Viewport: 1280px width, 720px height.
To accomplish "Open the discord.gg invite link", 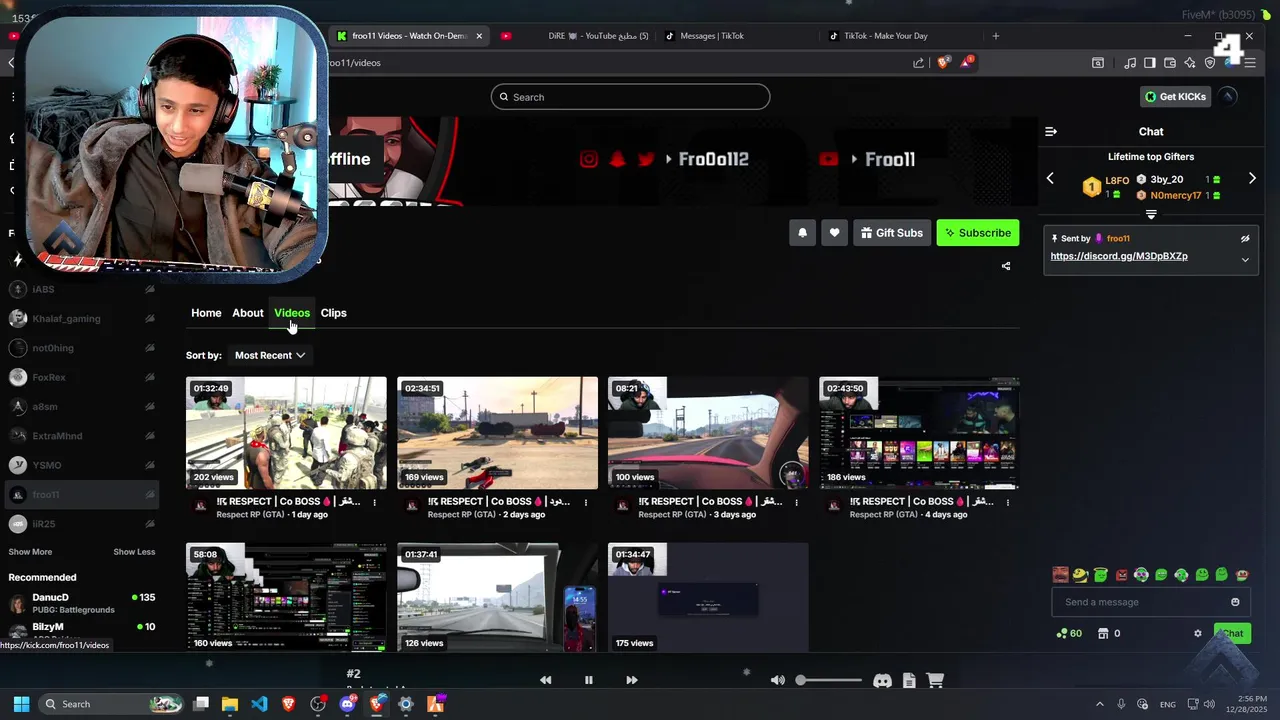I will tap(1119, 256).
